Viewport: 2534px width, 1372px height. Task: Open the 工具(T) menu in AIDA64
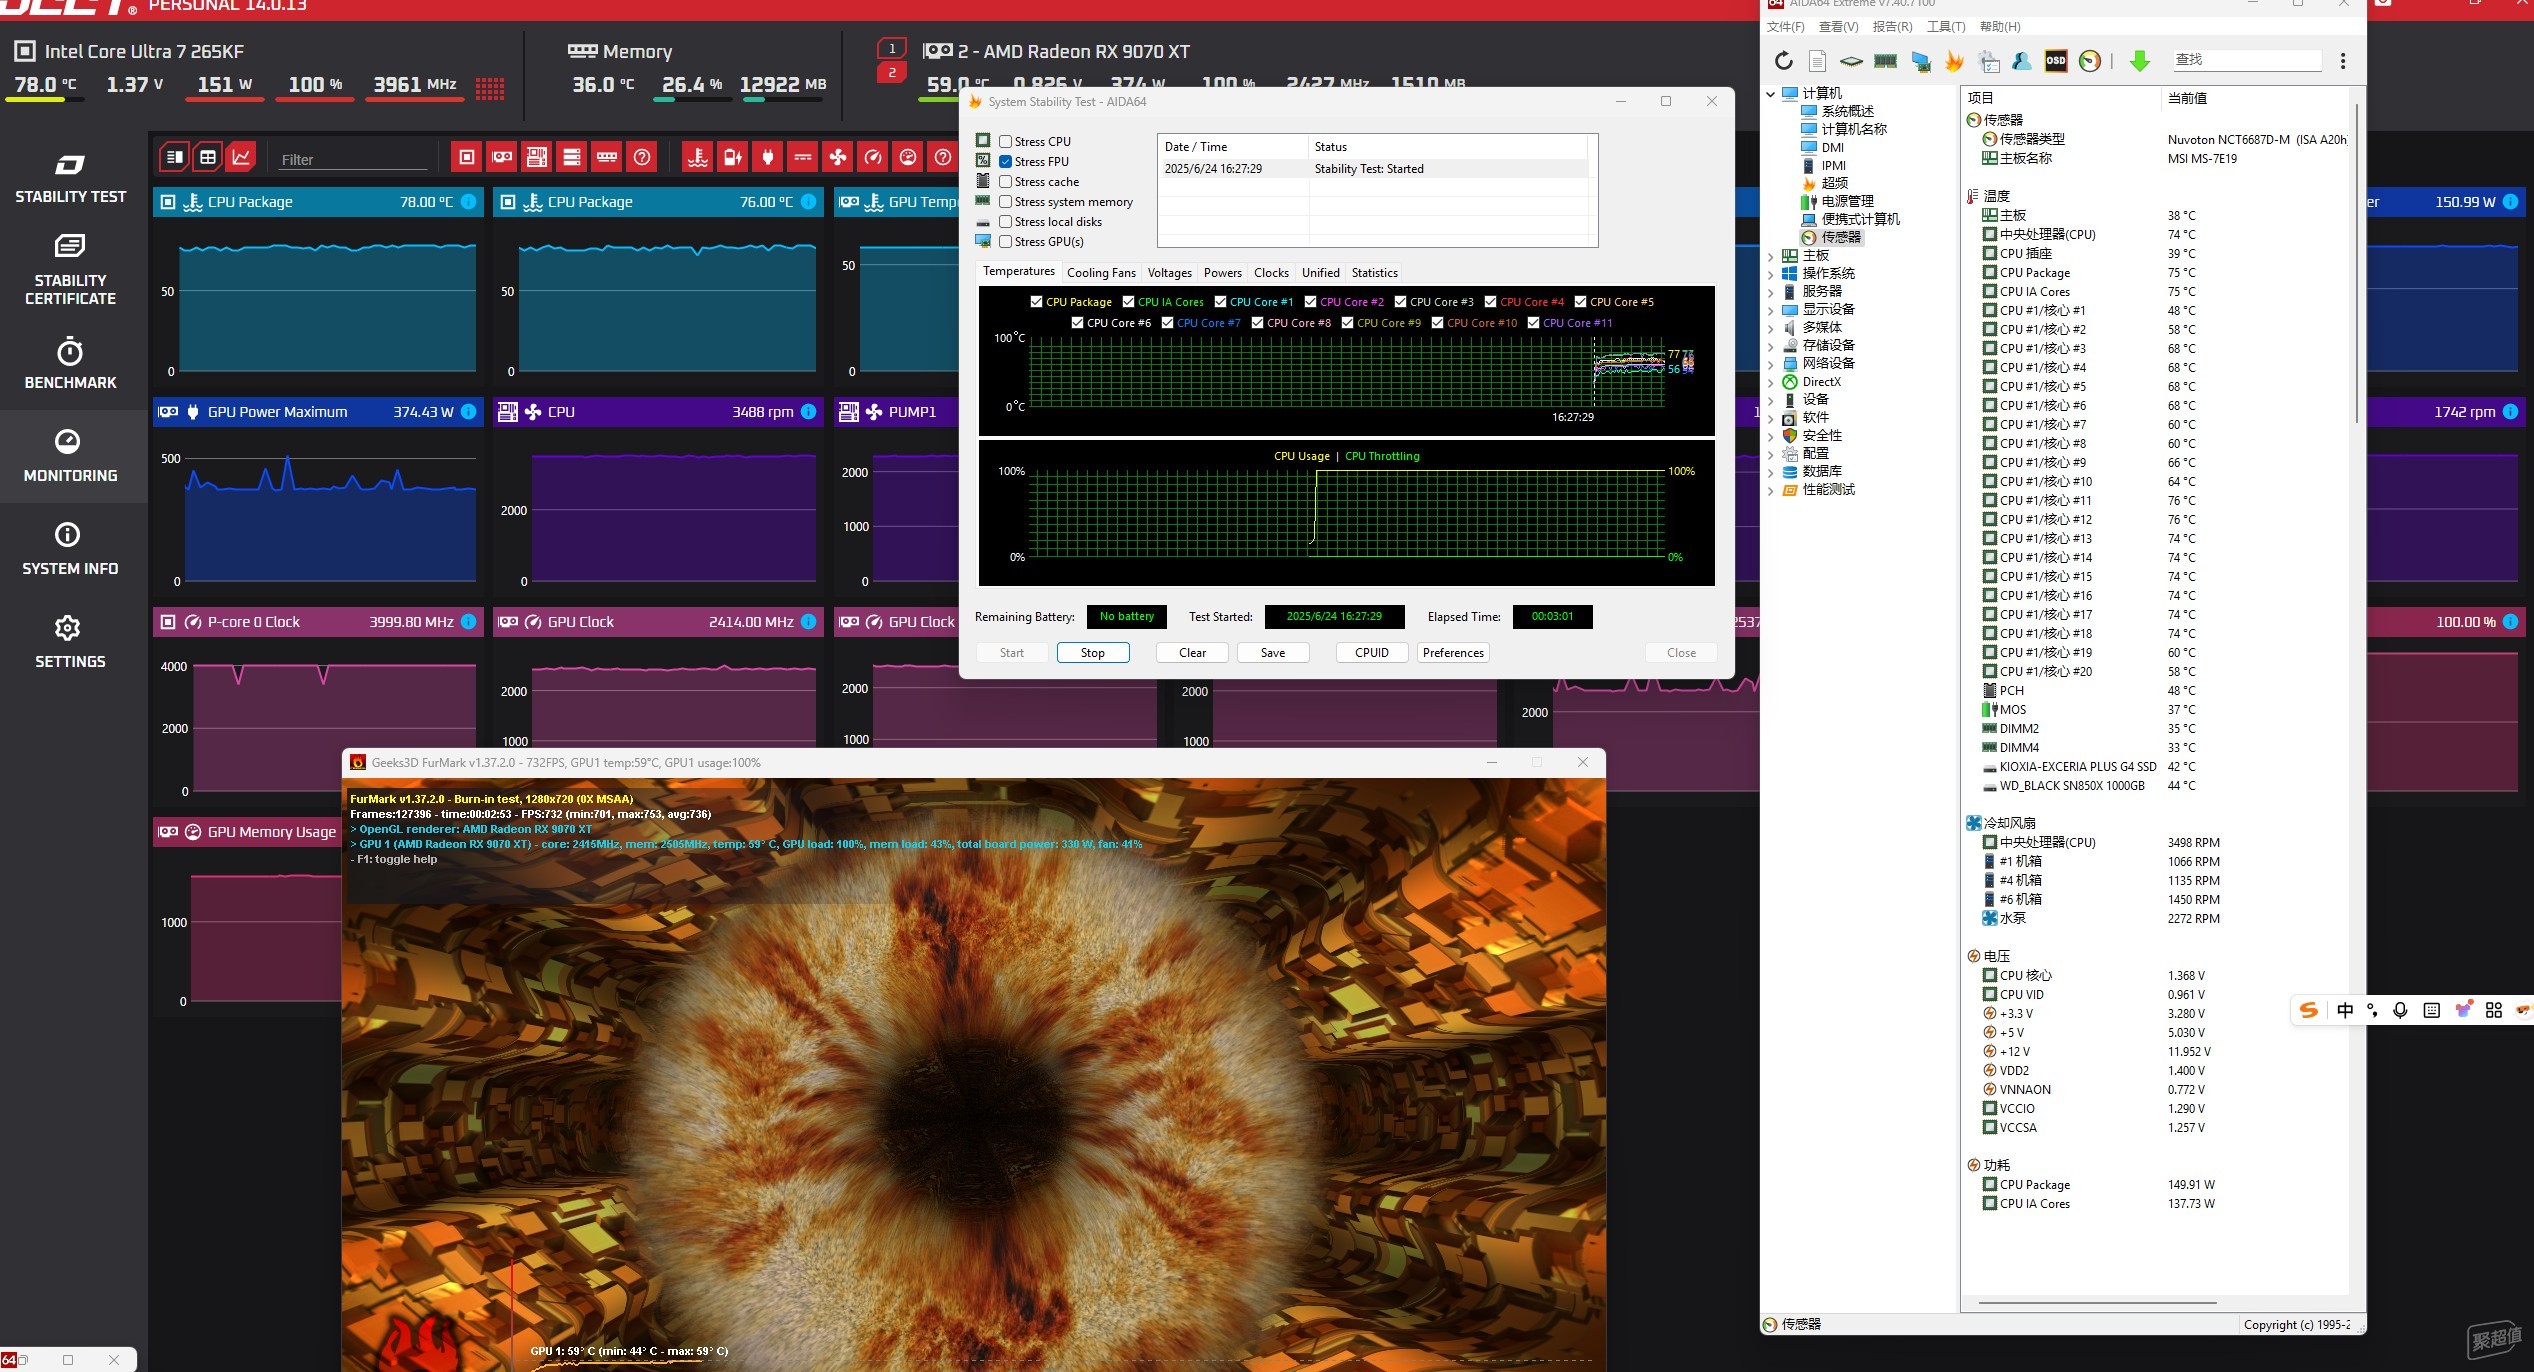[1946, 27]
